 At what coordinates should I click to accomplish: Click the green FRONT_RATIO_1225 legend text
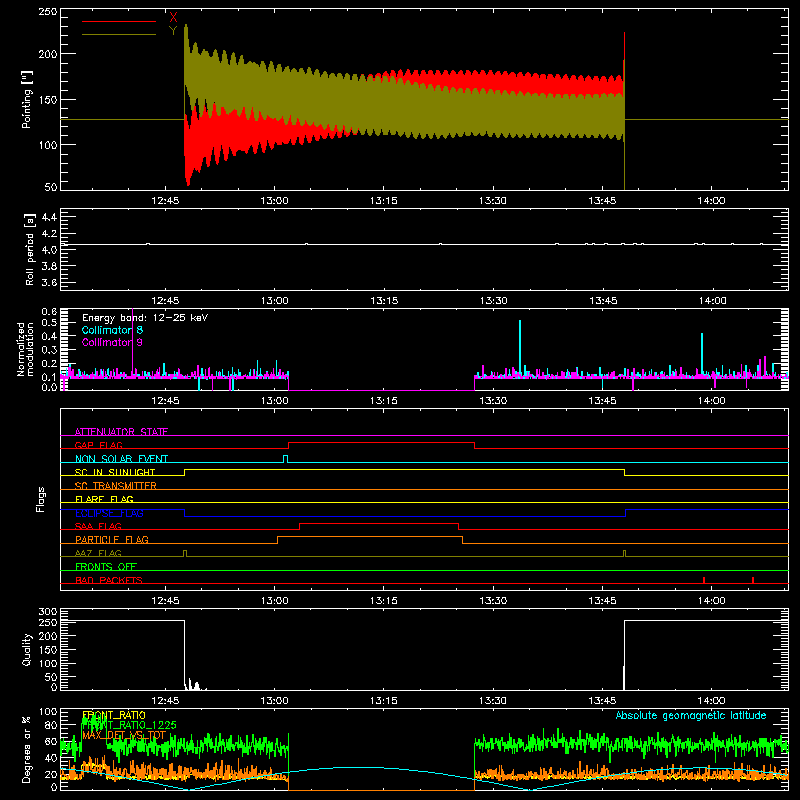[x=129, y=725]
